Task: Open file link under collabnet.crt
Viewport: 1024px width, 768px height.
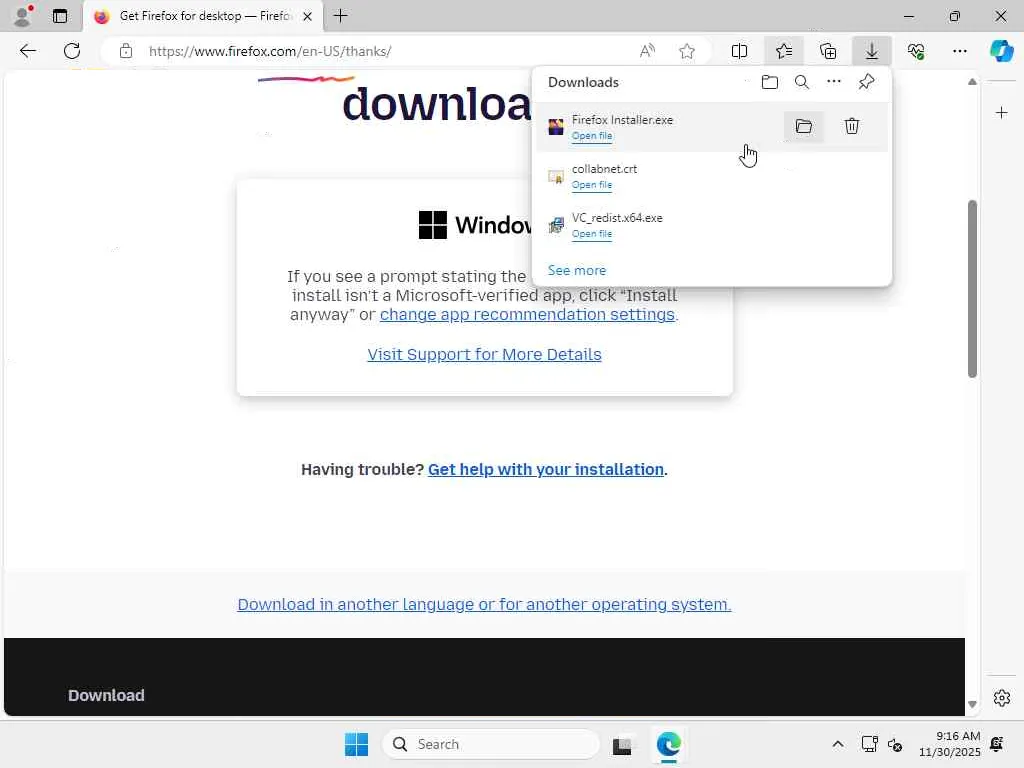Action: tap(592, 185)
